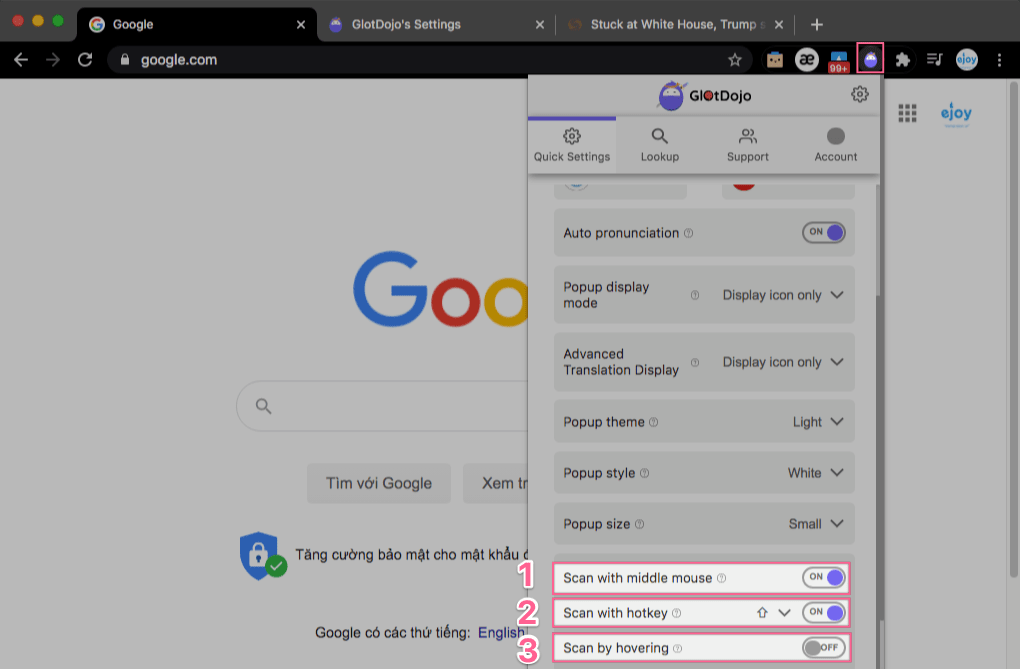1020x669 pixels.
Task: Click the English language link
Action: [501, 633]
